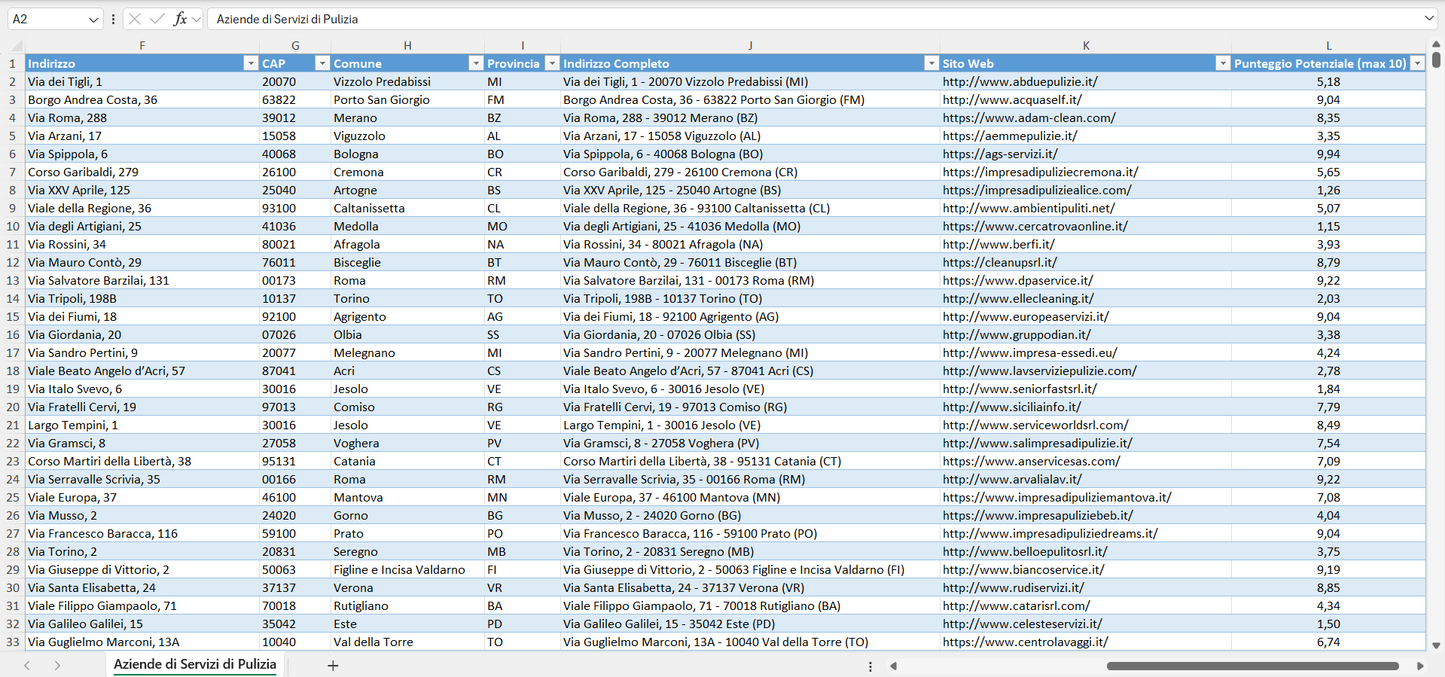The image size is (1445, 677).
Task: Open the Name Box dropdown arrow
Action: 94,19
